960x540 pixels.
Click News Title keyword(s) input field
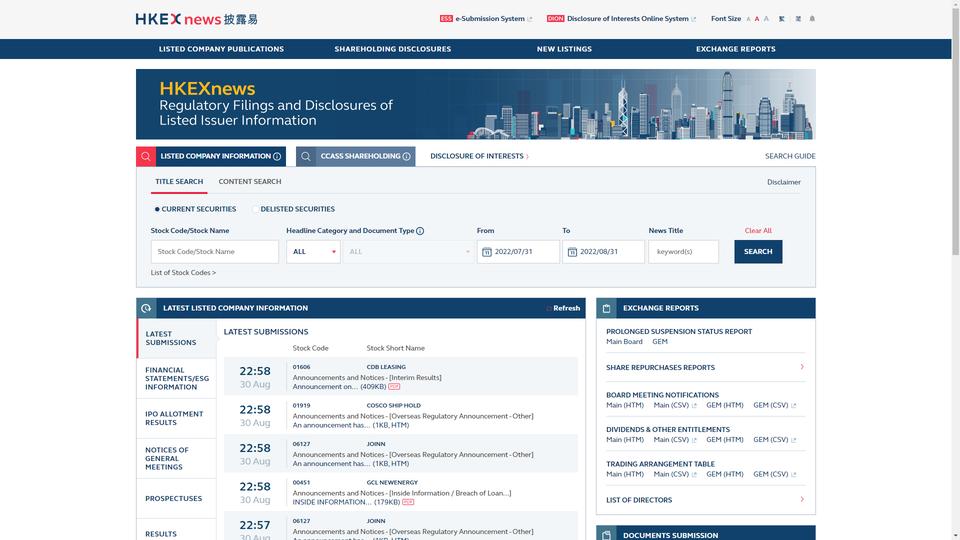point(683,252)
